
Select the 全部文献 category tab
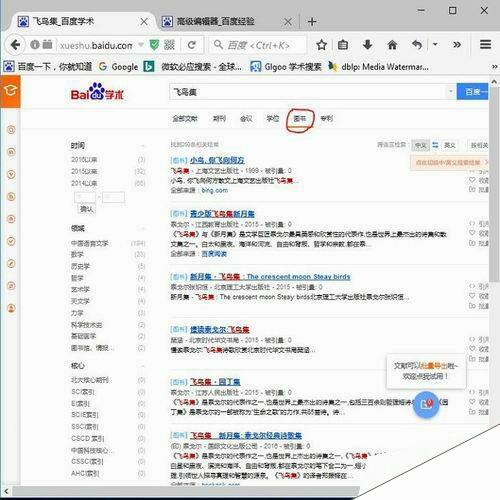pyautogui.click(x=185, y=119)
